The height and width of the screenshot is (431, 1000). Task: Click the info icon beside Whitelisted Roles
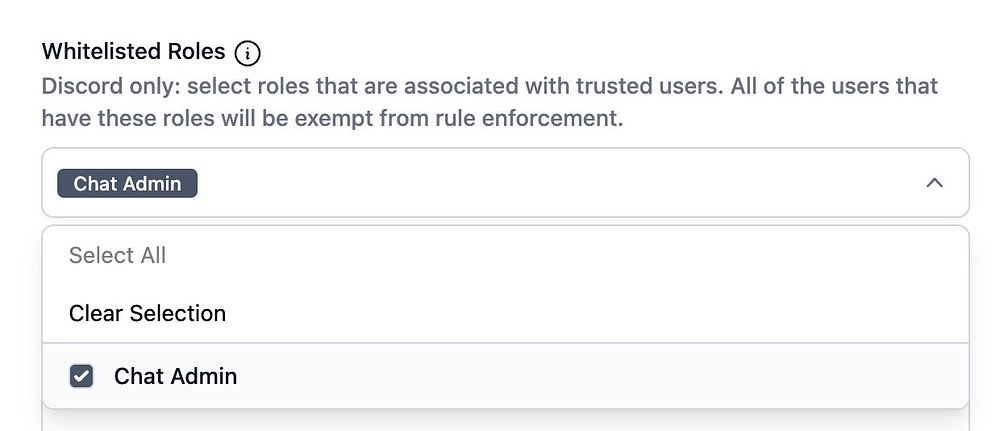(247, 52)
